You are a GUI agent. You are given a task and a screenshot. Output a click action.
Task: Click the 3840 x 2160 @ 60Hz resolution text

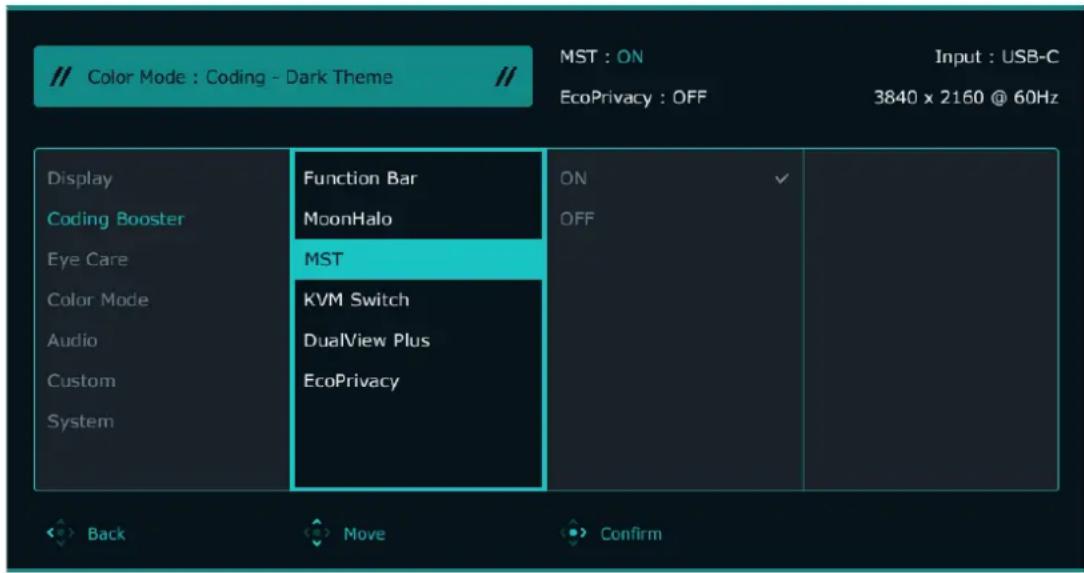(966, 97)
